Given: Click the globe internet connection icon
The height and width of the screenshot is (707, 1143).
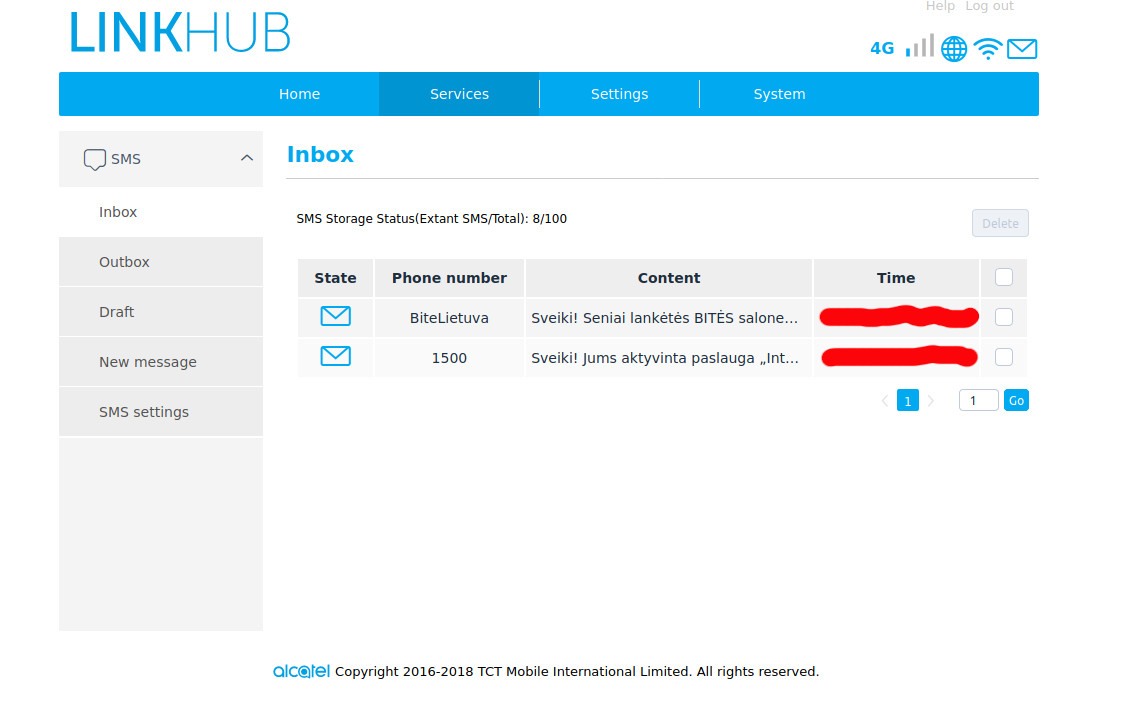Looking at the screenshot, I should coord(953,49).
